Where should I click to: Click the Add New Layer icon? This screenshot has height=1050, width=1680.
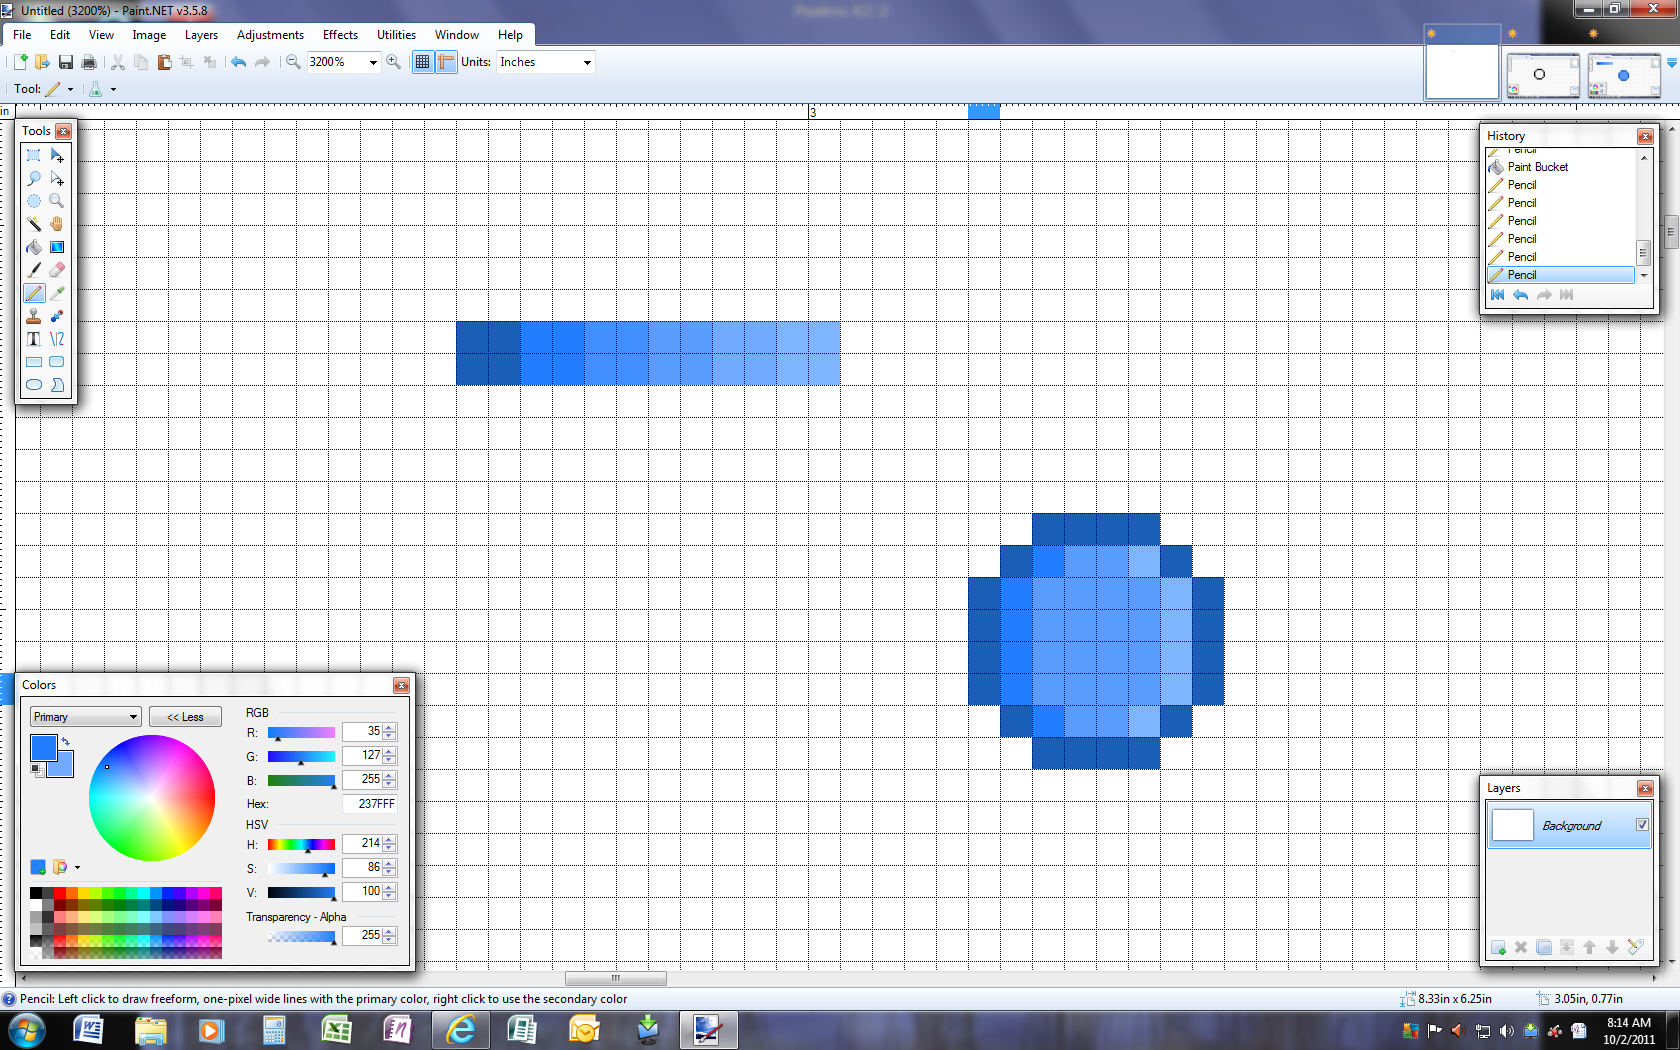point(1498,947)
